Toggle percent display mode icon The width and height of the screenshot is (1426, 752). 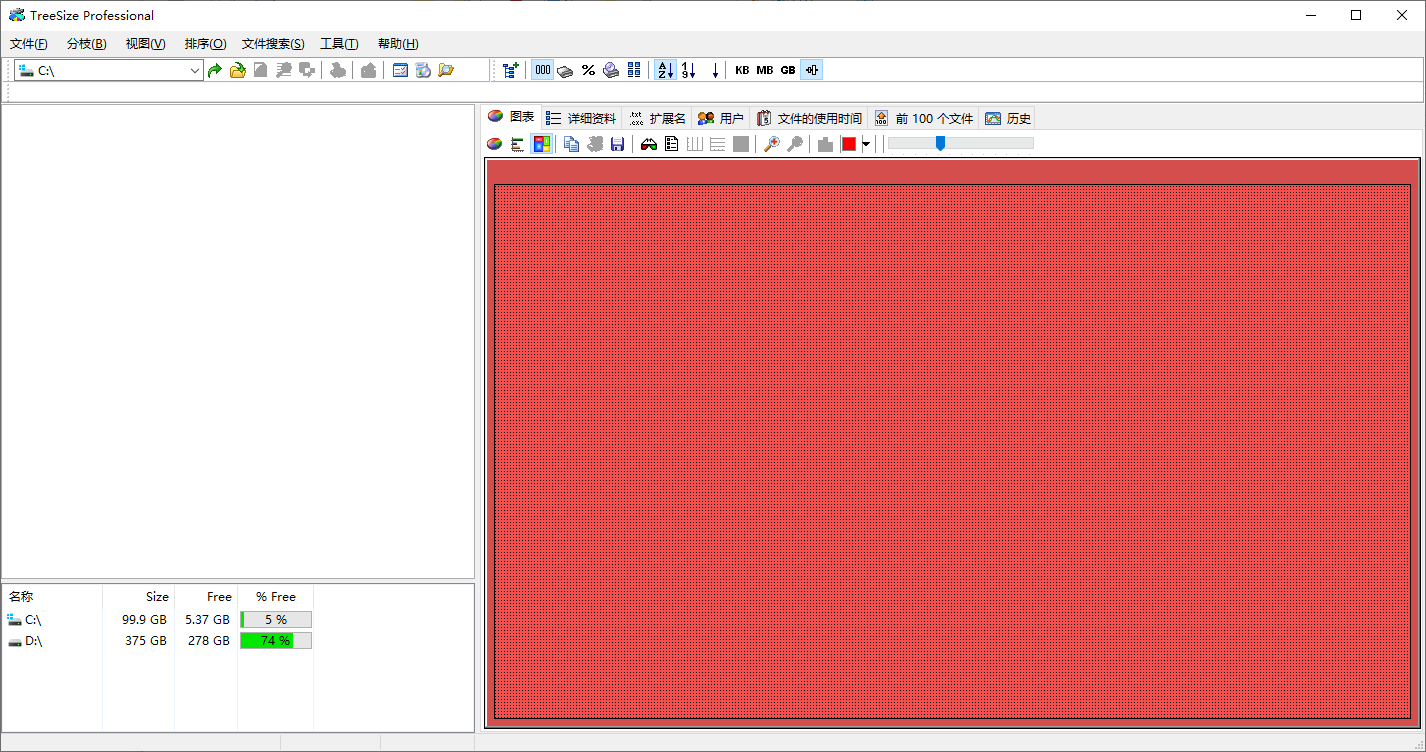pos(588,70)
